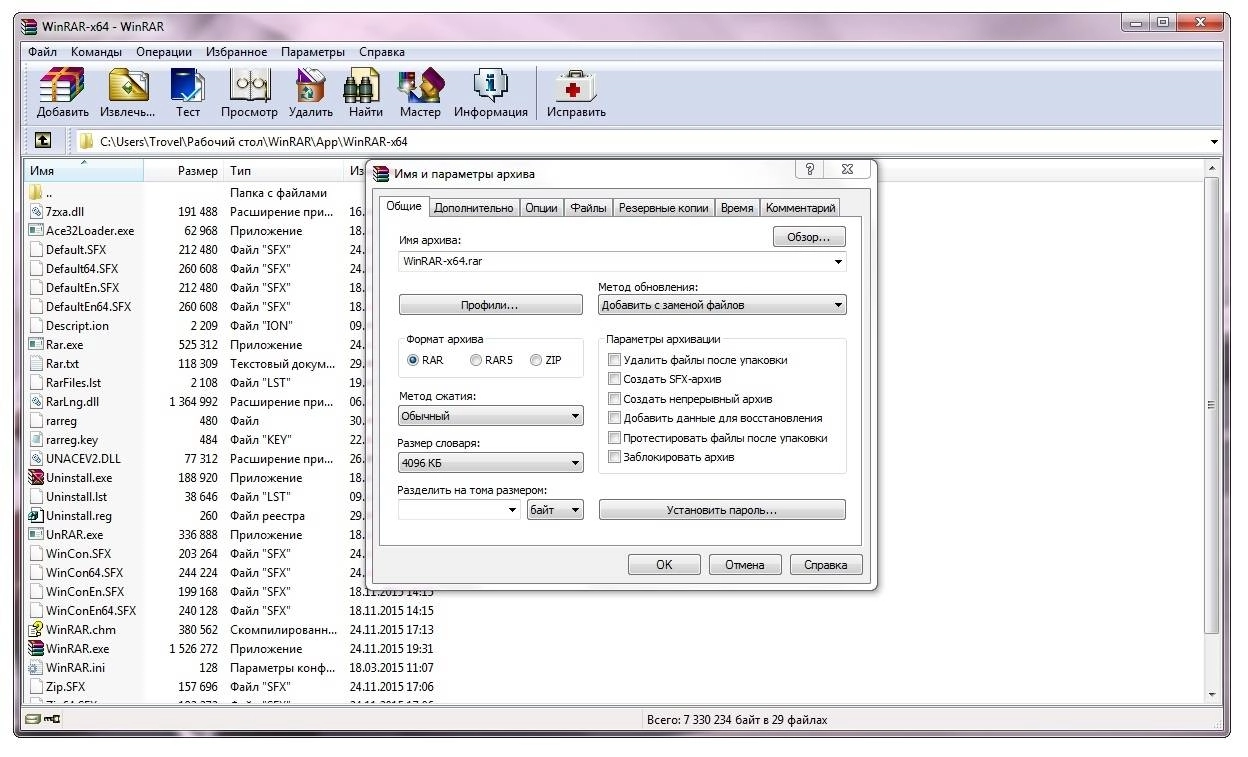Click Установить пароль... button
The image size is (1248, 757).
click(722, 510)
